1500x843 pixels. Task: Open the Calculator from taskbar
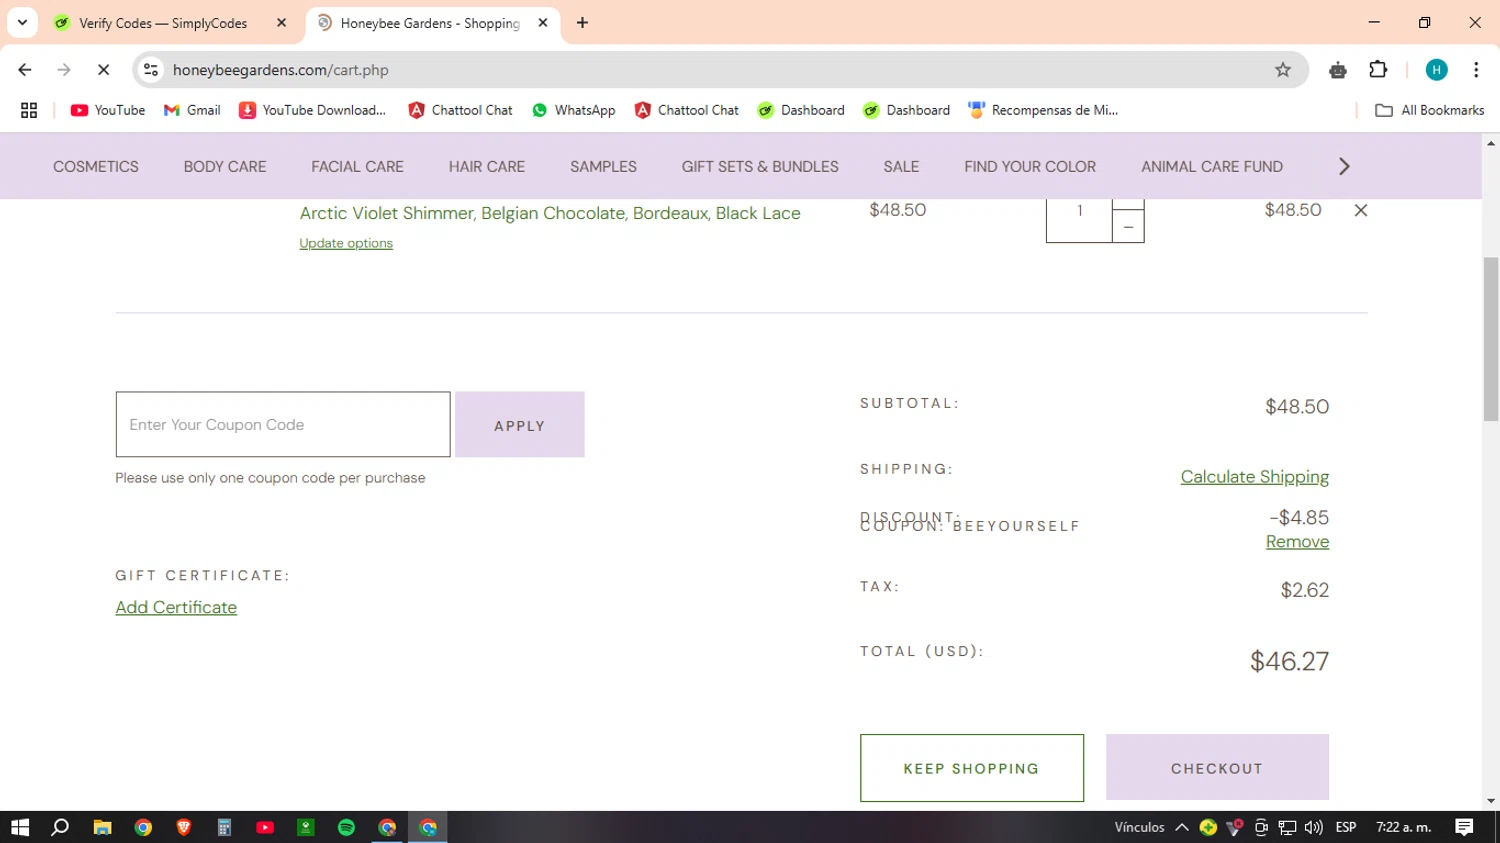(224, 827)
